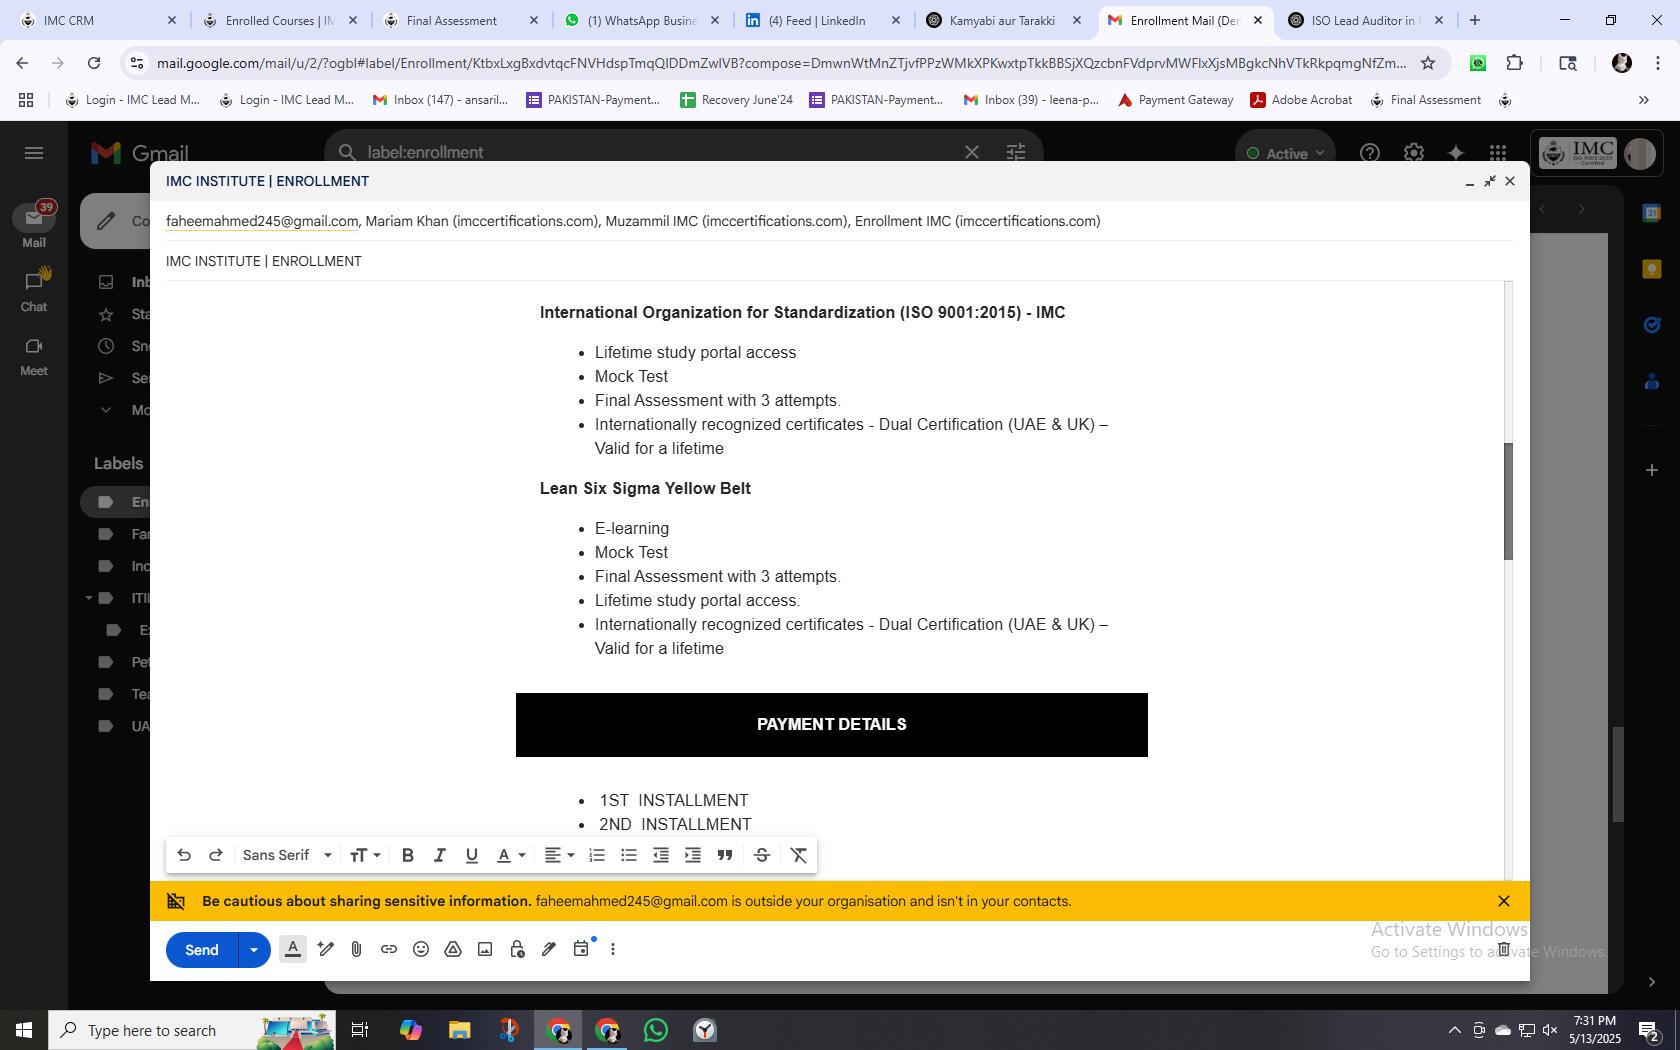Toggle bold formatting
Image resolution: width=1680 pixels, height=1050 pixels.
coord(407,855)
